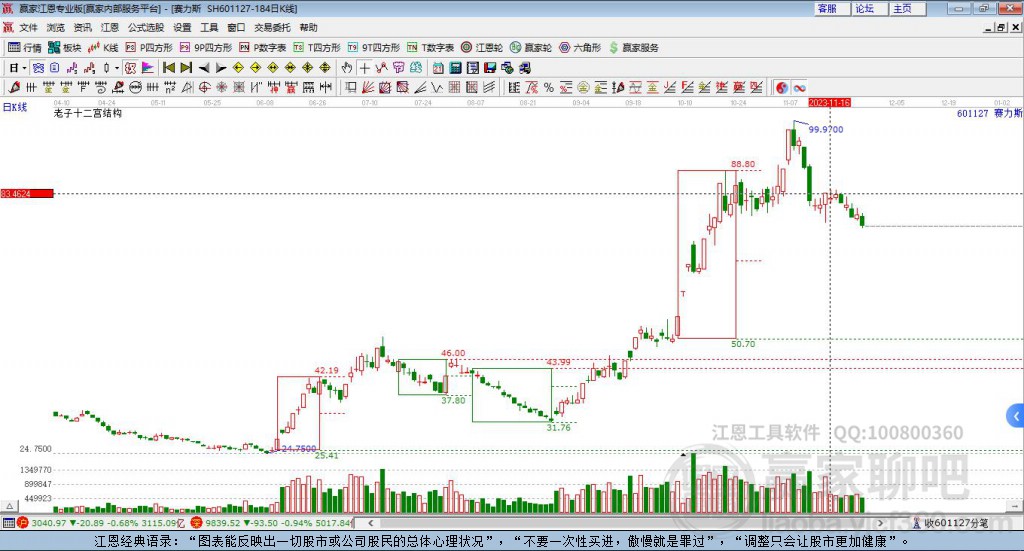Click the 老子十二宫结构 label
Screen dimensions: 1024x551
coord(88,113)
